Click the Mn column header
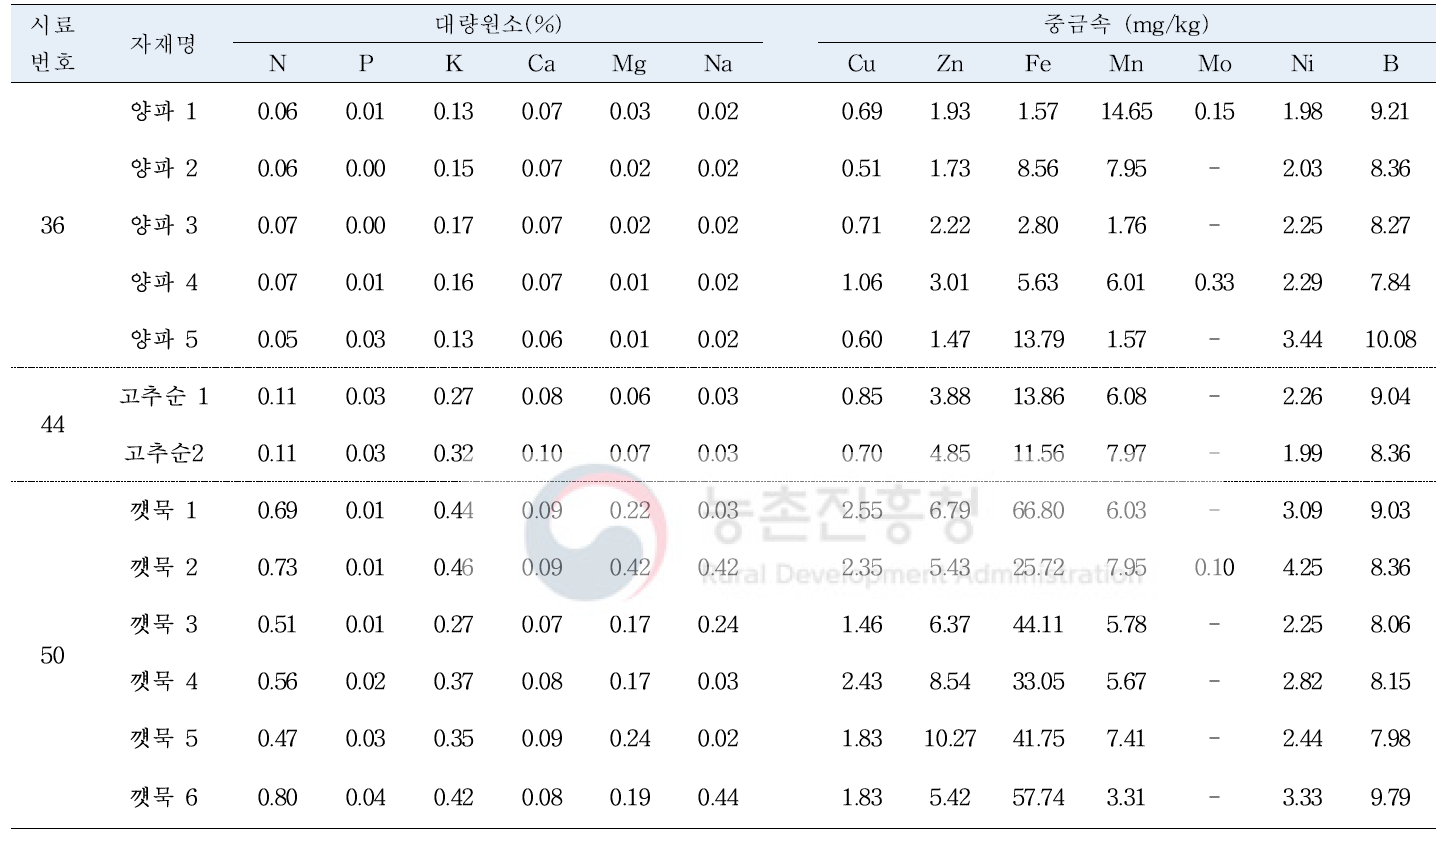Image resolution: width=1446 pixels, height=841 pixels. [1126, 64]
